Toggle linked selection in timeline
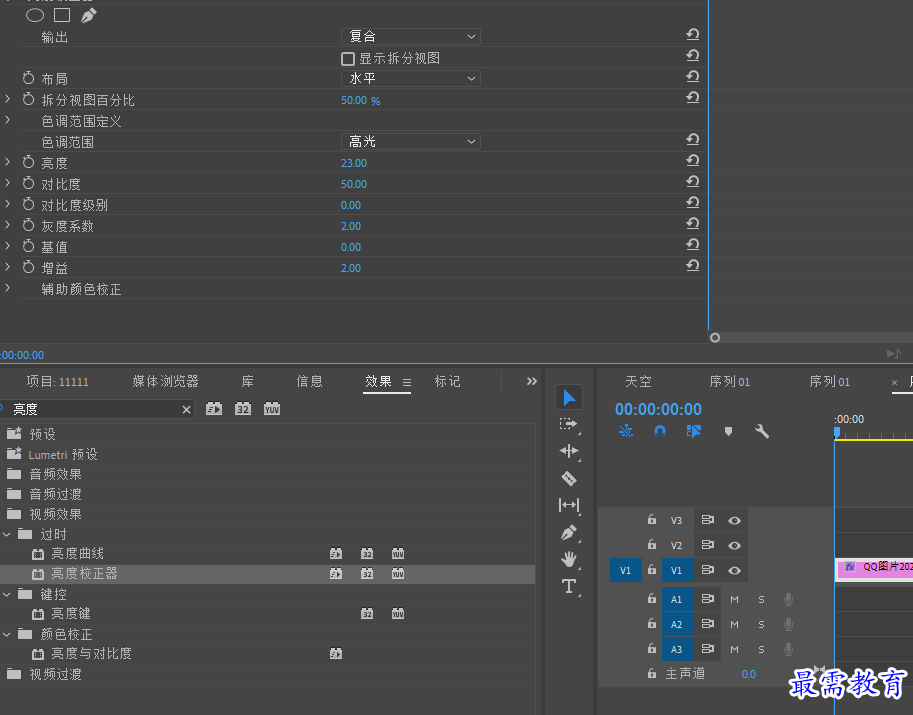Viewport: 913px width, 715px height. 693,431
